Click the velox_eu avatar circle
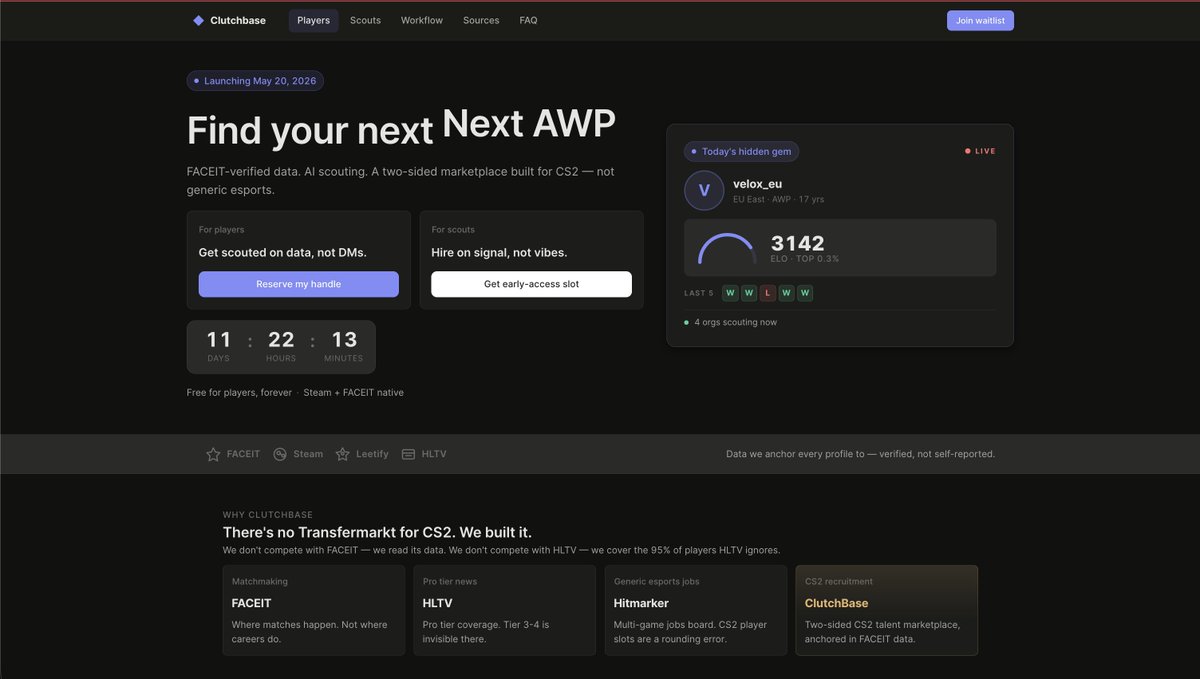 click(x=704, y=190)
